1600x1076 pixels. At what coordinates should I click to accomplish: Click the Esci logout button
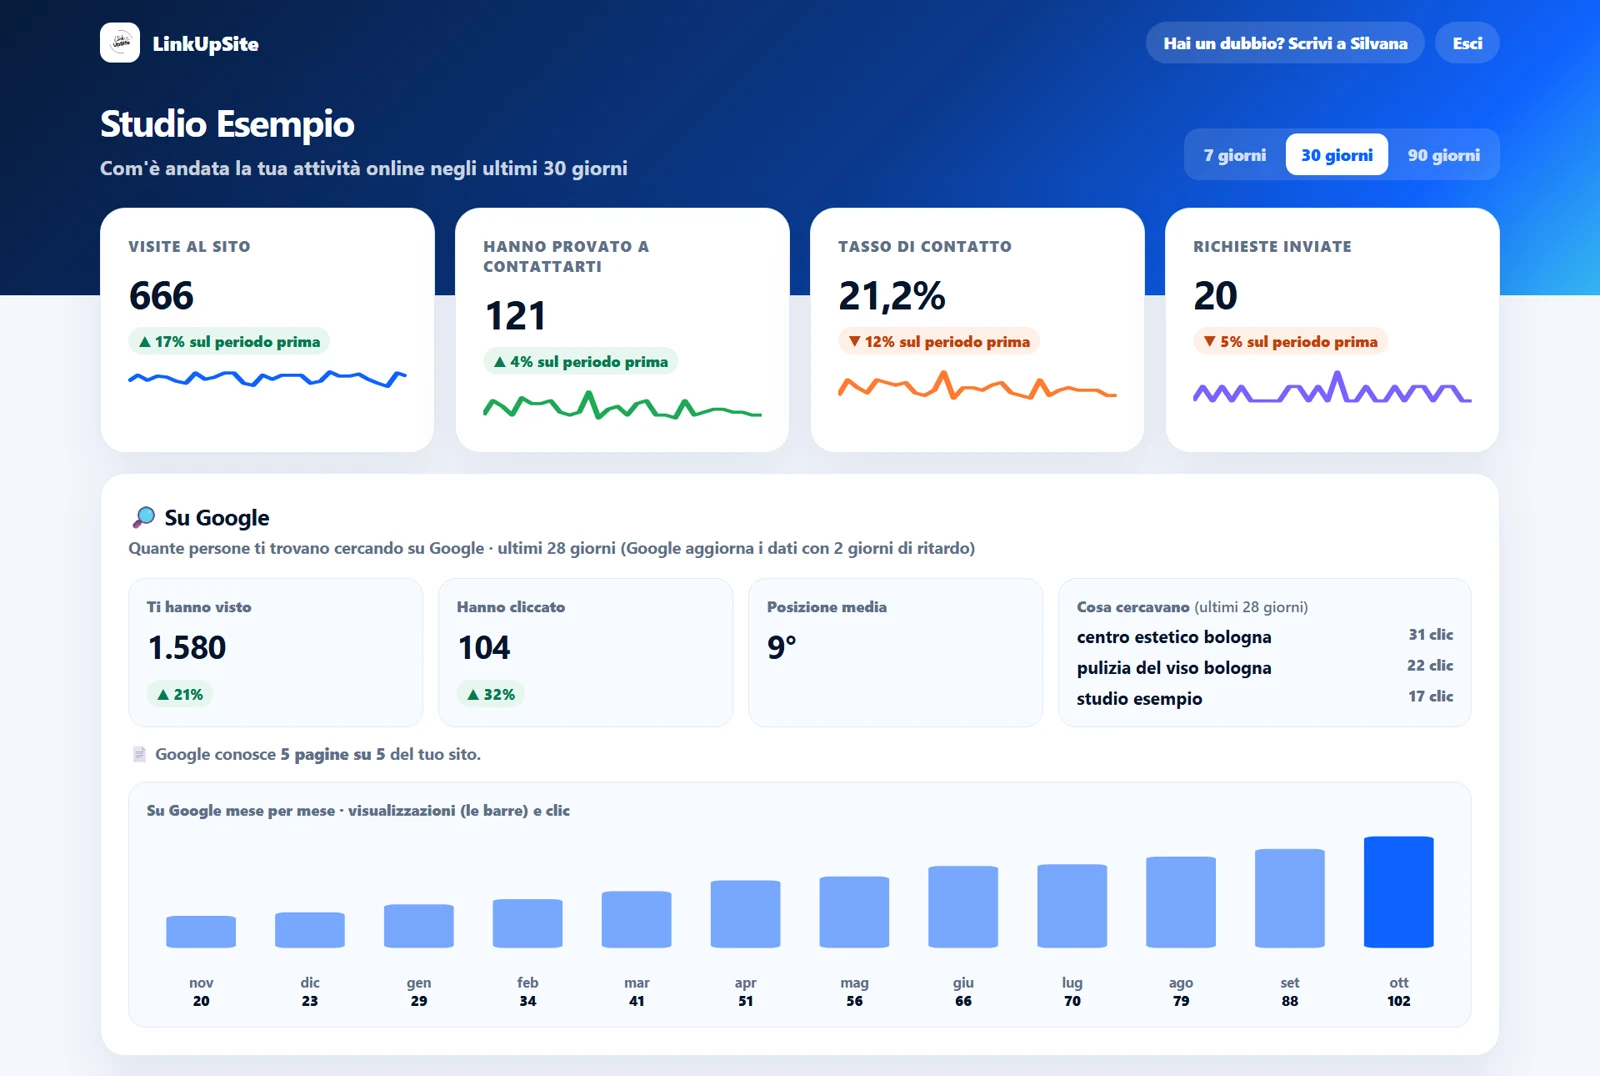click(x=1467, y=43)
